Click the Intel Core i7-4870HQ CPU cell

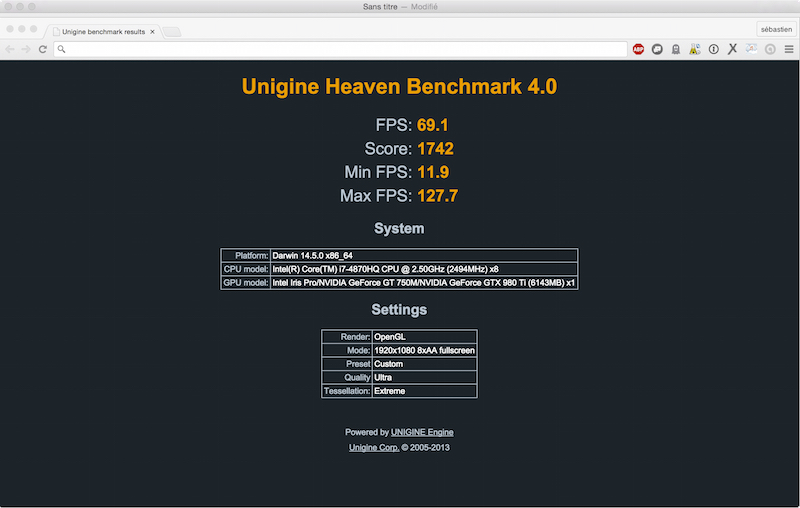point(424,269)
